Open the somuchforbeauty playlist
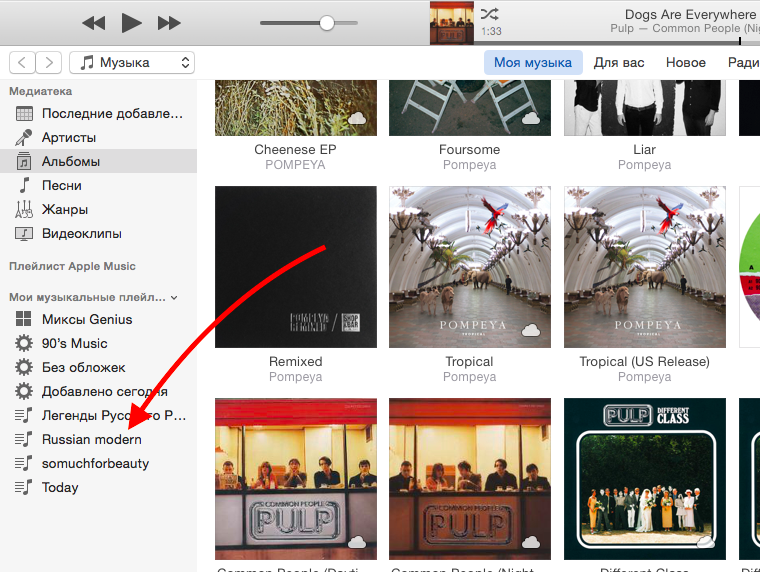The width and height of the screenshot is (760, 572). tap(98, 463)
